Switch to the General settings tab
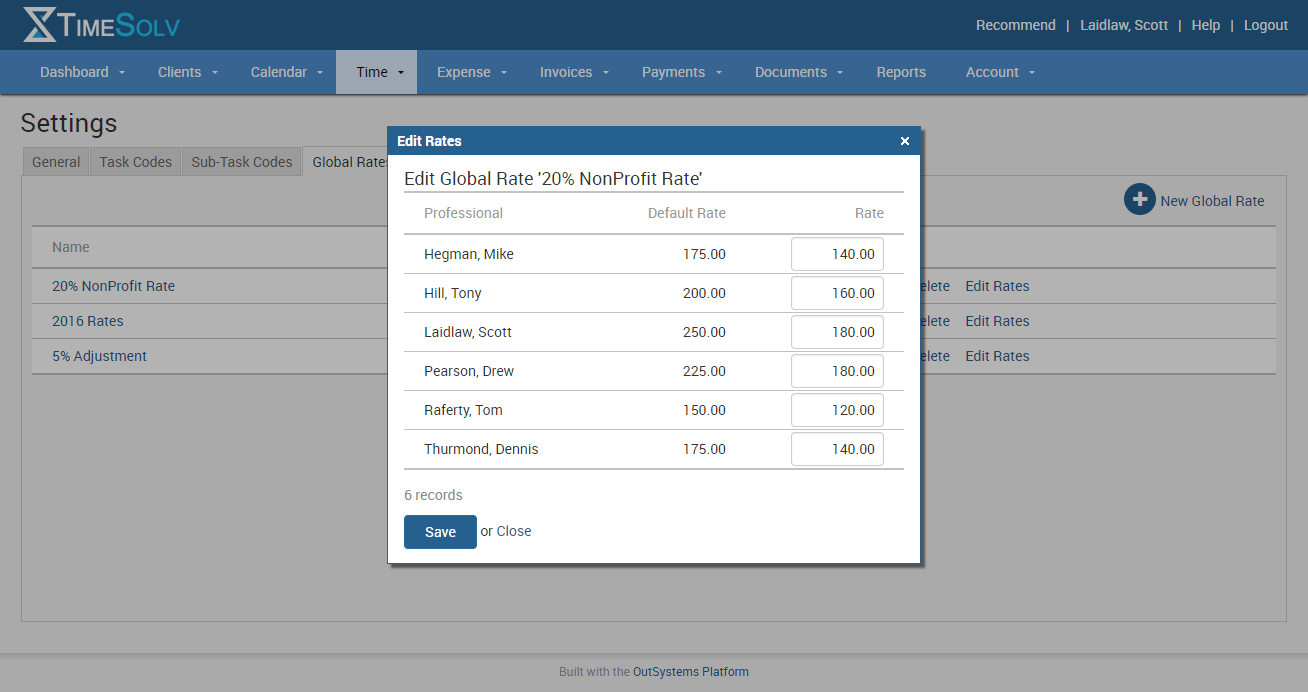This screenshot has height=692, width=1308. point(56,162)
